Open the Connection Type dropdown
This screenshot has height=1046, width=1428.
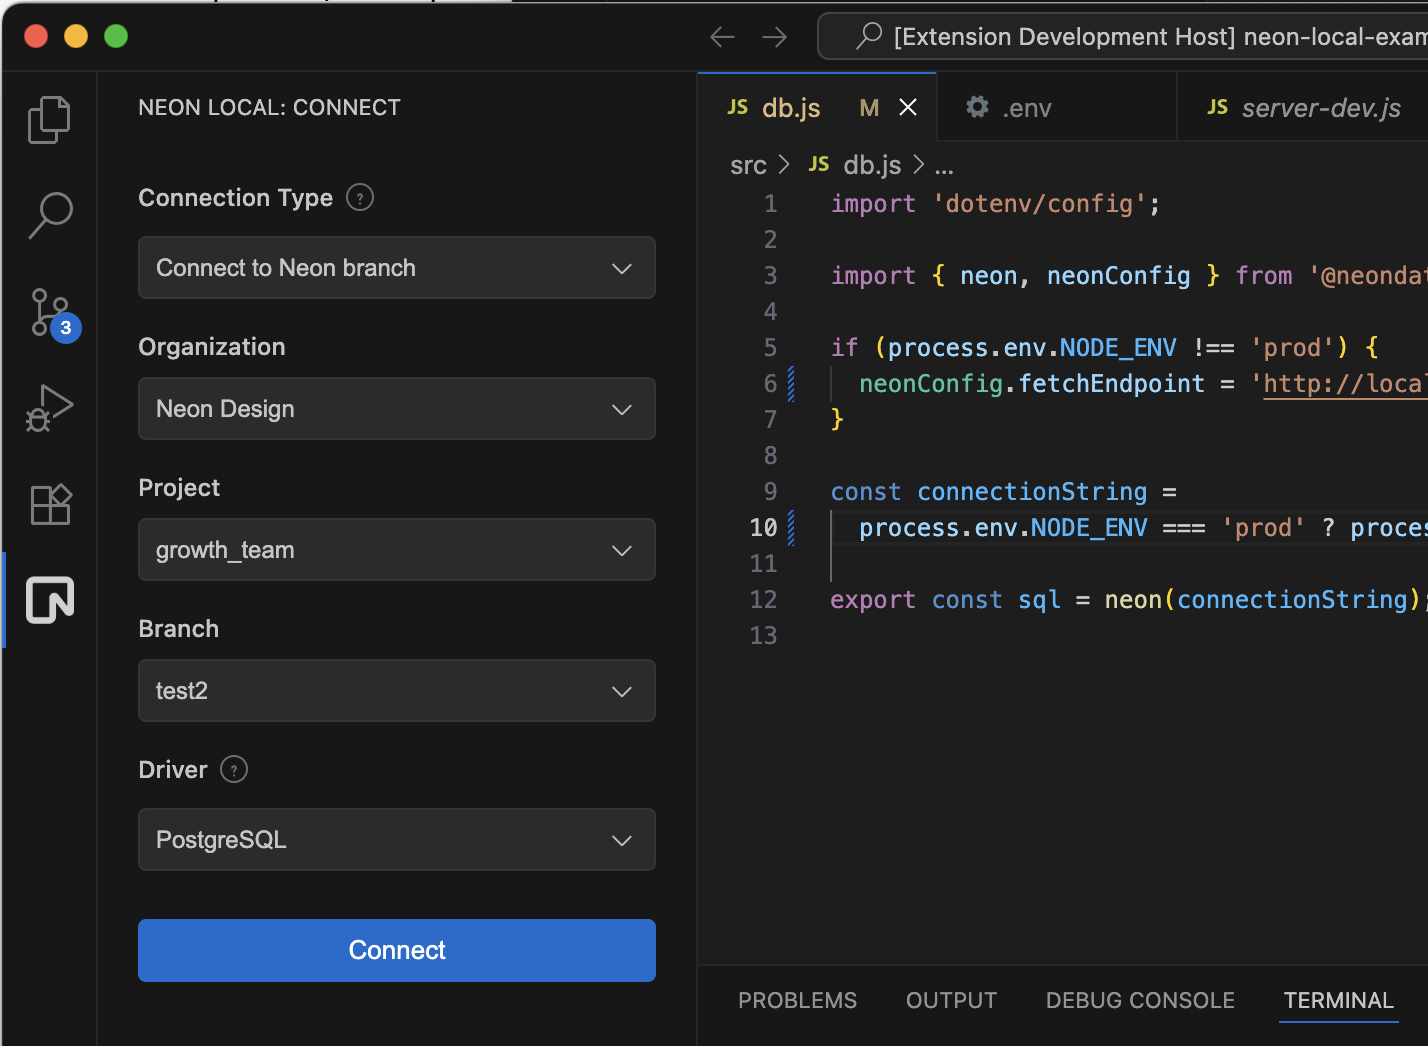[397, 268]
